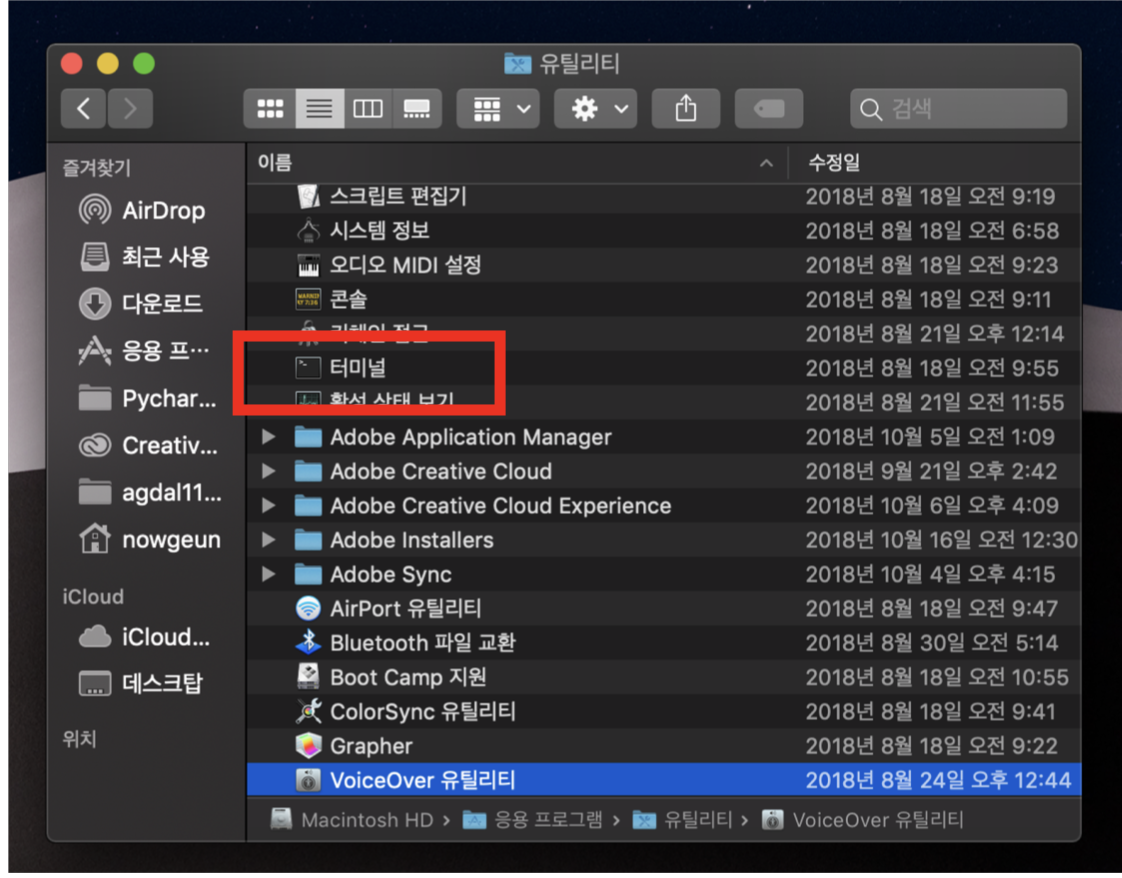Select Grapher app icon
The width and height of the screenshot is (1122, 878).
[308, 746]
